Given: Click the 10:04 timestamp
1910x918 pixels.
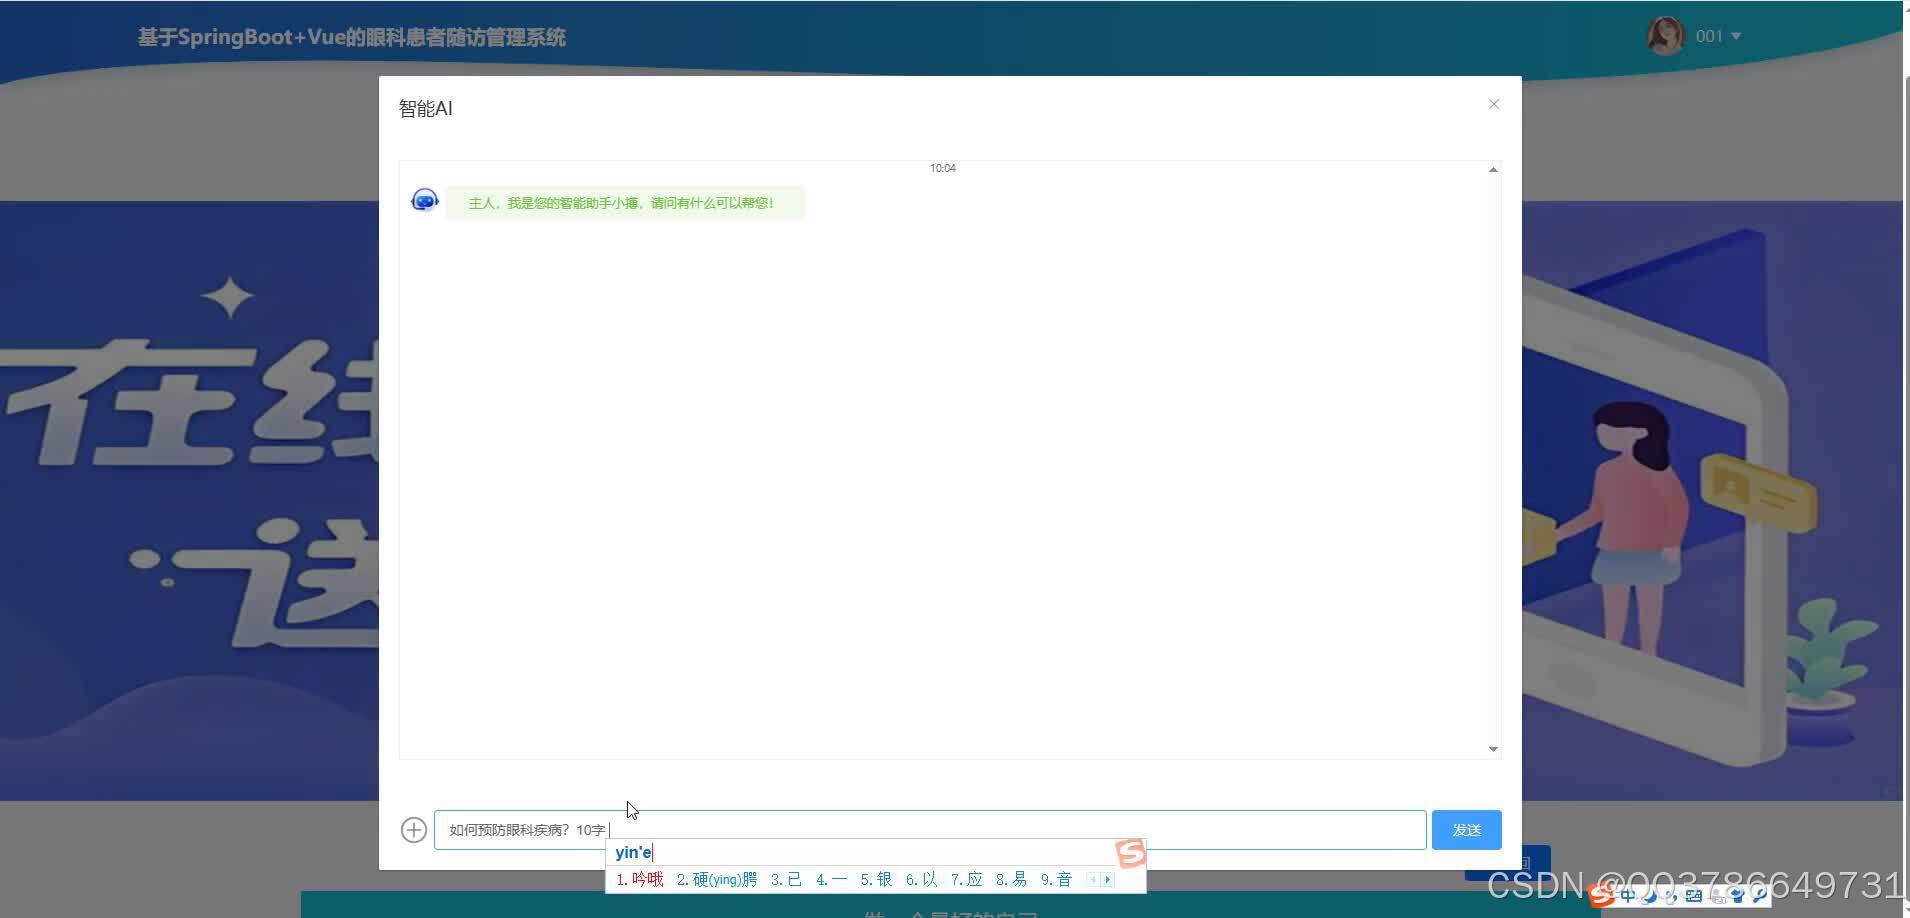Looking at the screenshot, I should (x=943, y=168).
